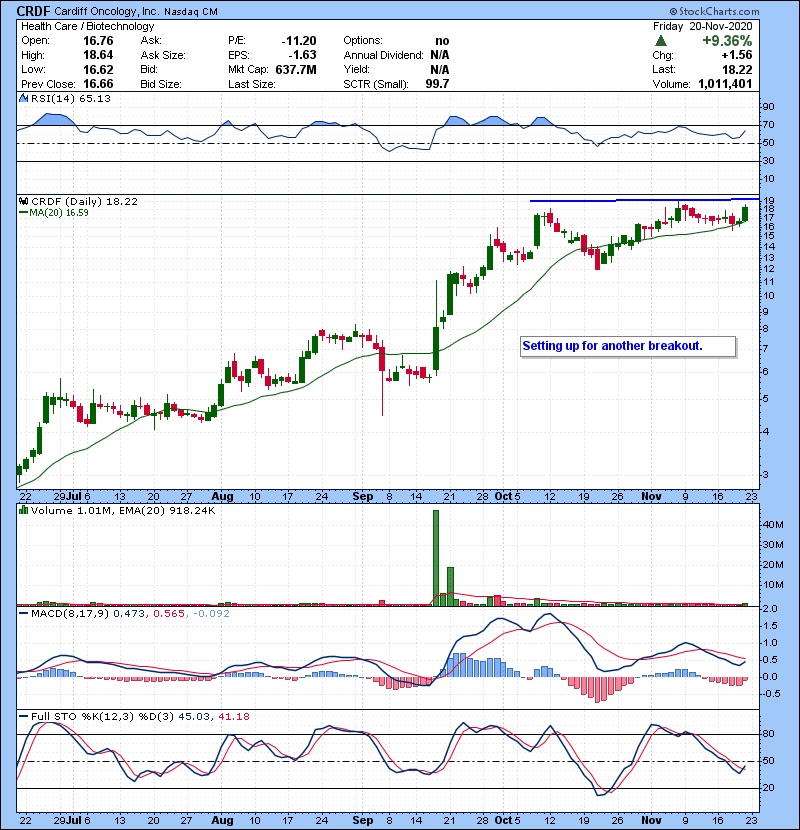Screen dimensions: 800x830
Task: Click the MACD(8,17,9) indicator label
Action: click(70, 614)
